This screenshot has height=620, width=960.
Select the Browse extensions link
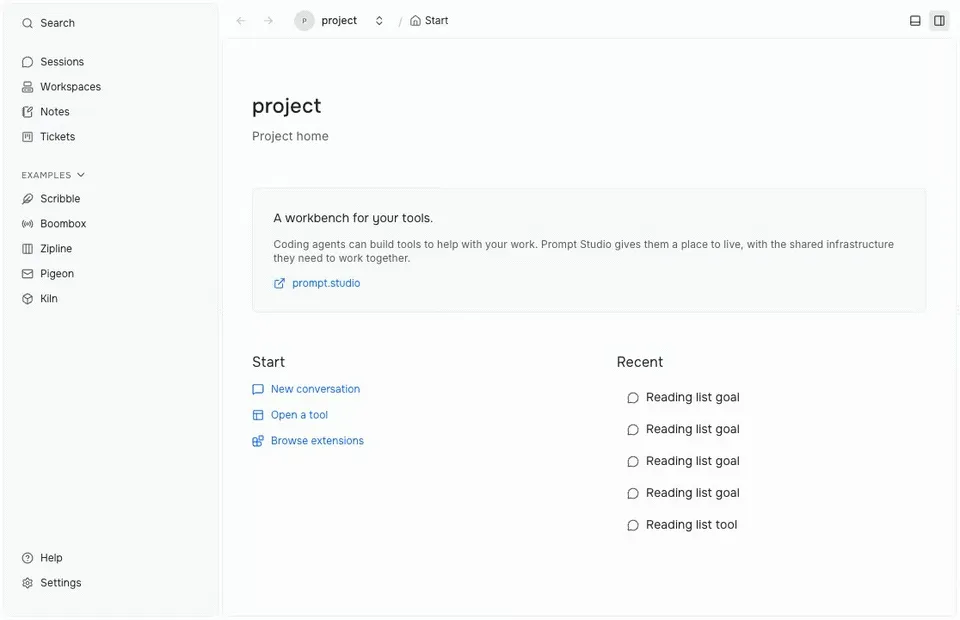pyautogui.click(x=317, y=441)
